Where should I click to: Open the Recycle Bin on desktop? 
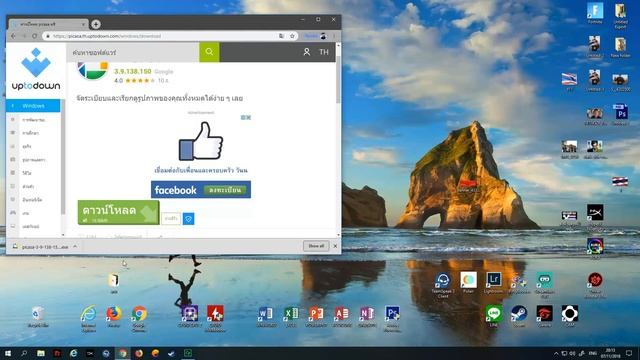(x=38, y=317)
